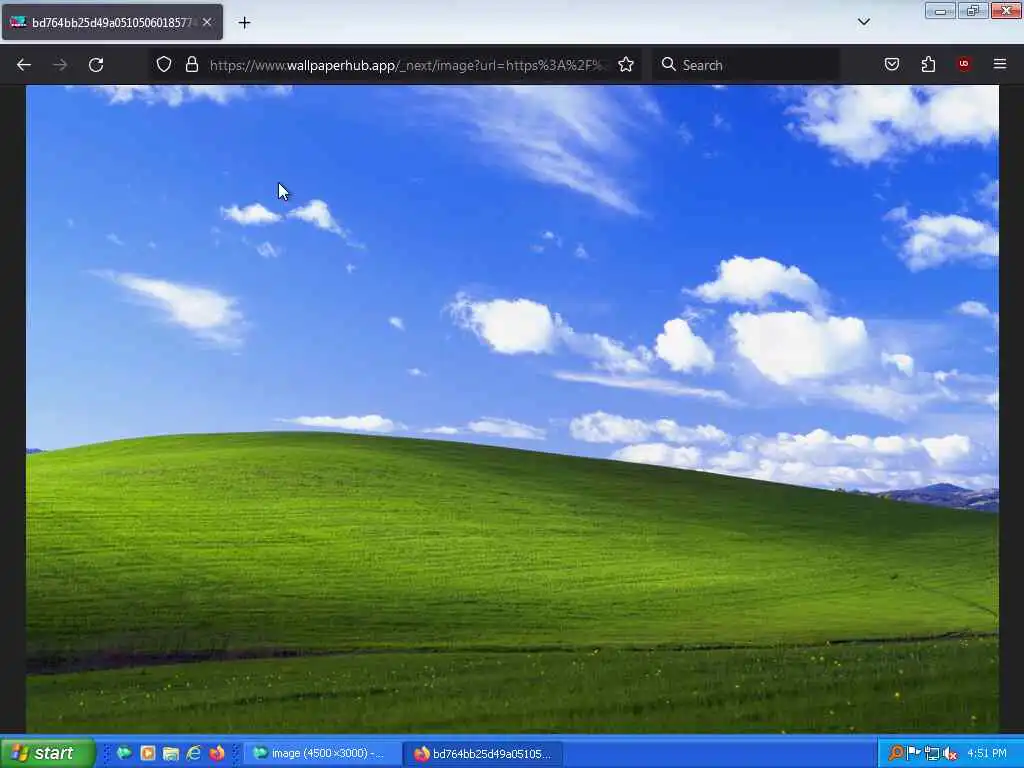Switch to bd764bb25d49a05105 Firefox taskbar button
Viewport: 1024px width, 768px height.
tap(483, 754)
